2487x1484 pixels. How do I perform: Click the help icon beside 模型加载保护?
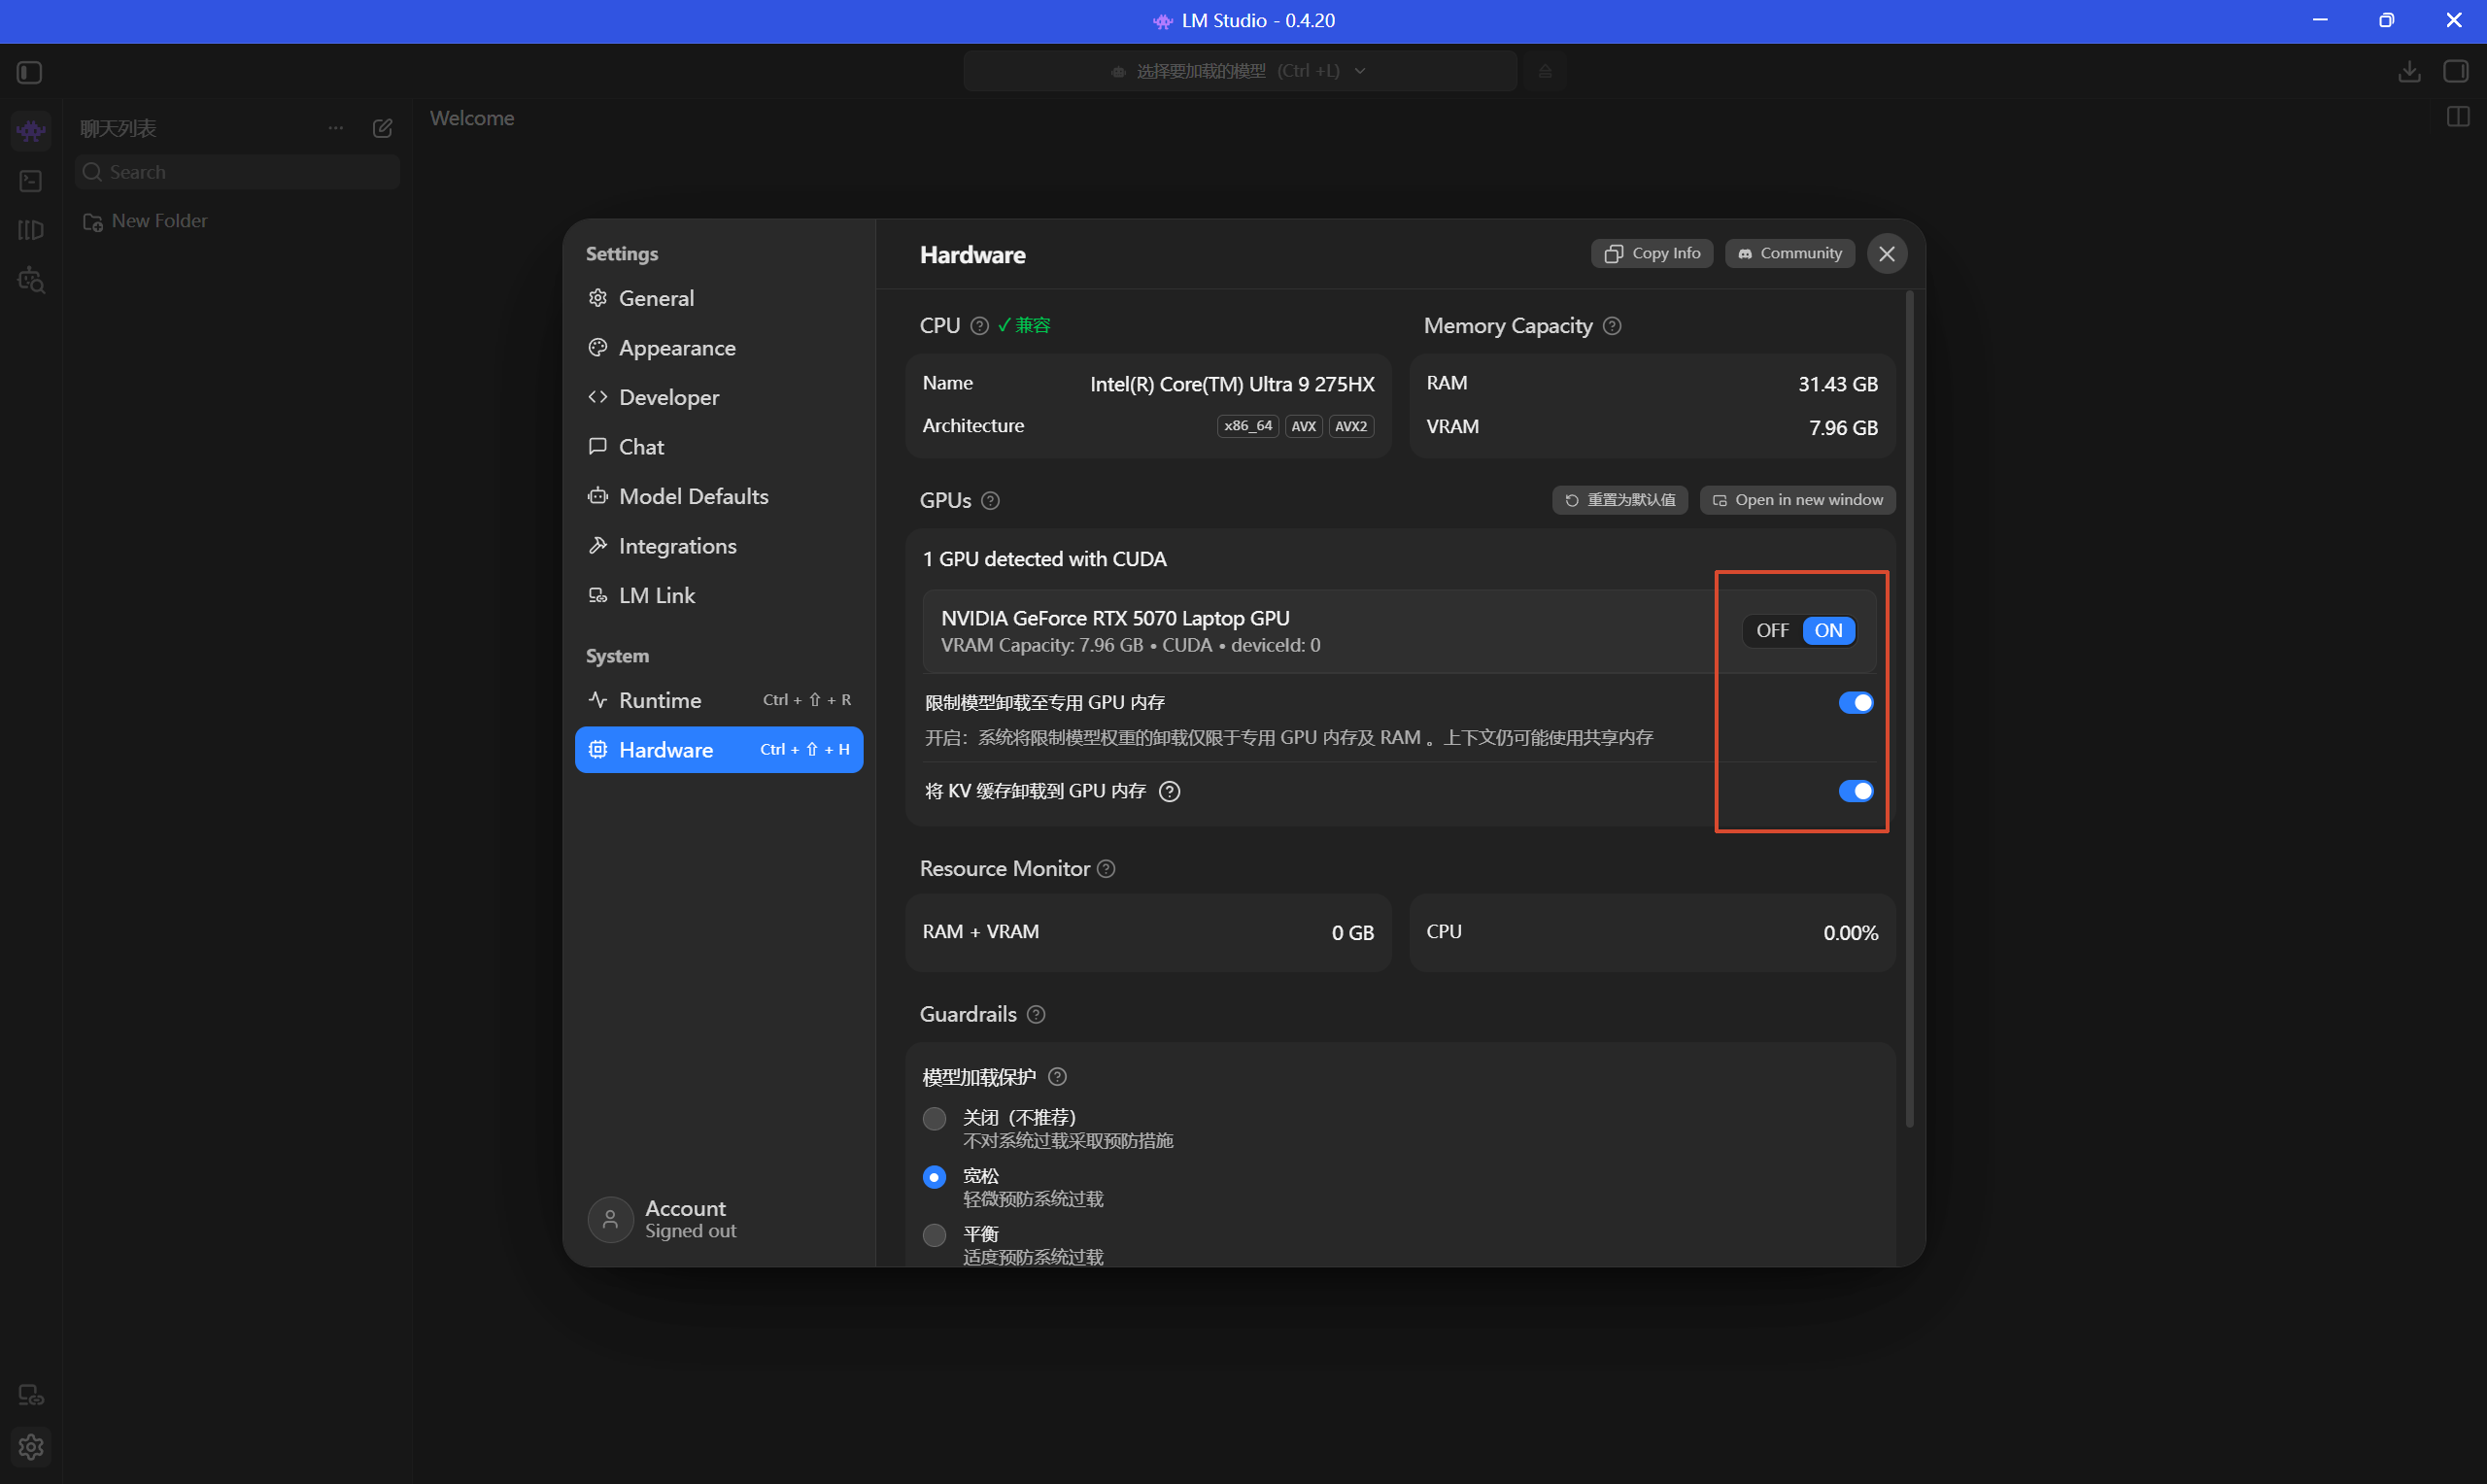pyautogui.click(x=1057, y=1077)
